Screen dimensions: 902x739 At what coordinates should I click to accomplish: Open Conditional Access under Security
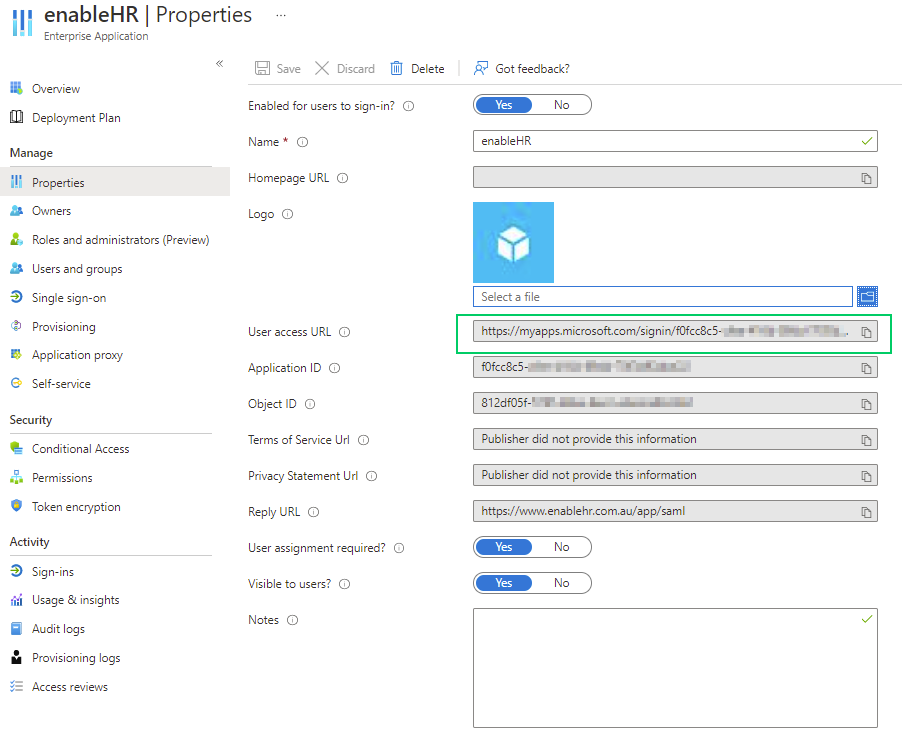[81, 449]
